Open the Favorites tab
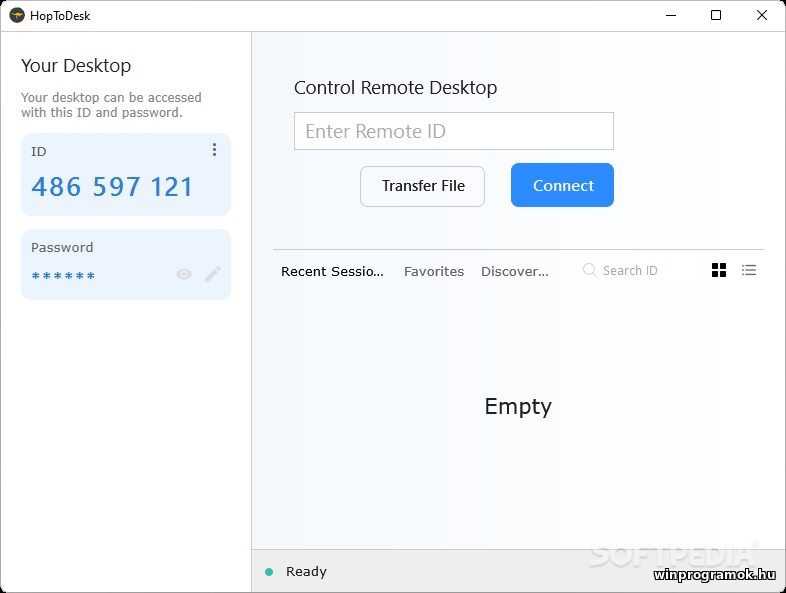 coord(434,271)
